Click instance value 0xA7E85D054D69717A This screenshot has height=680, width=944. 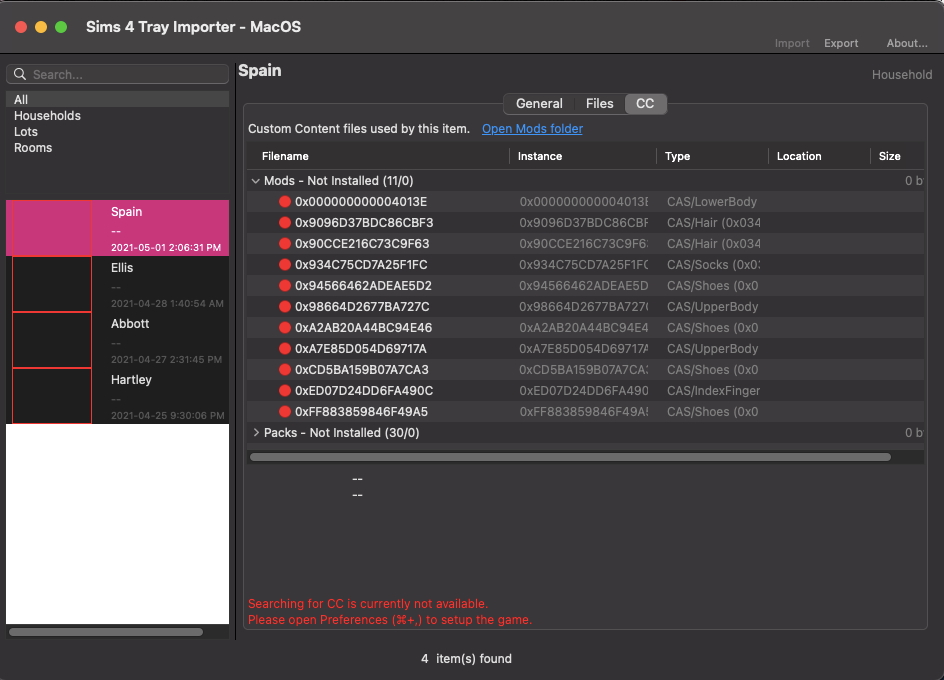584,349
